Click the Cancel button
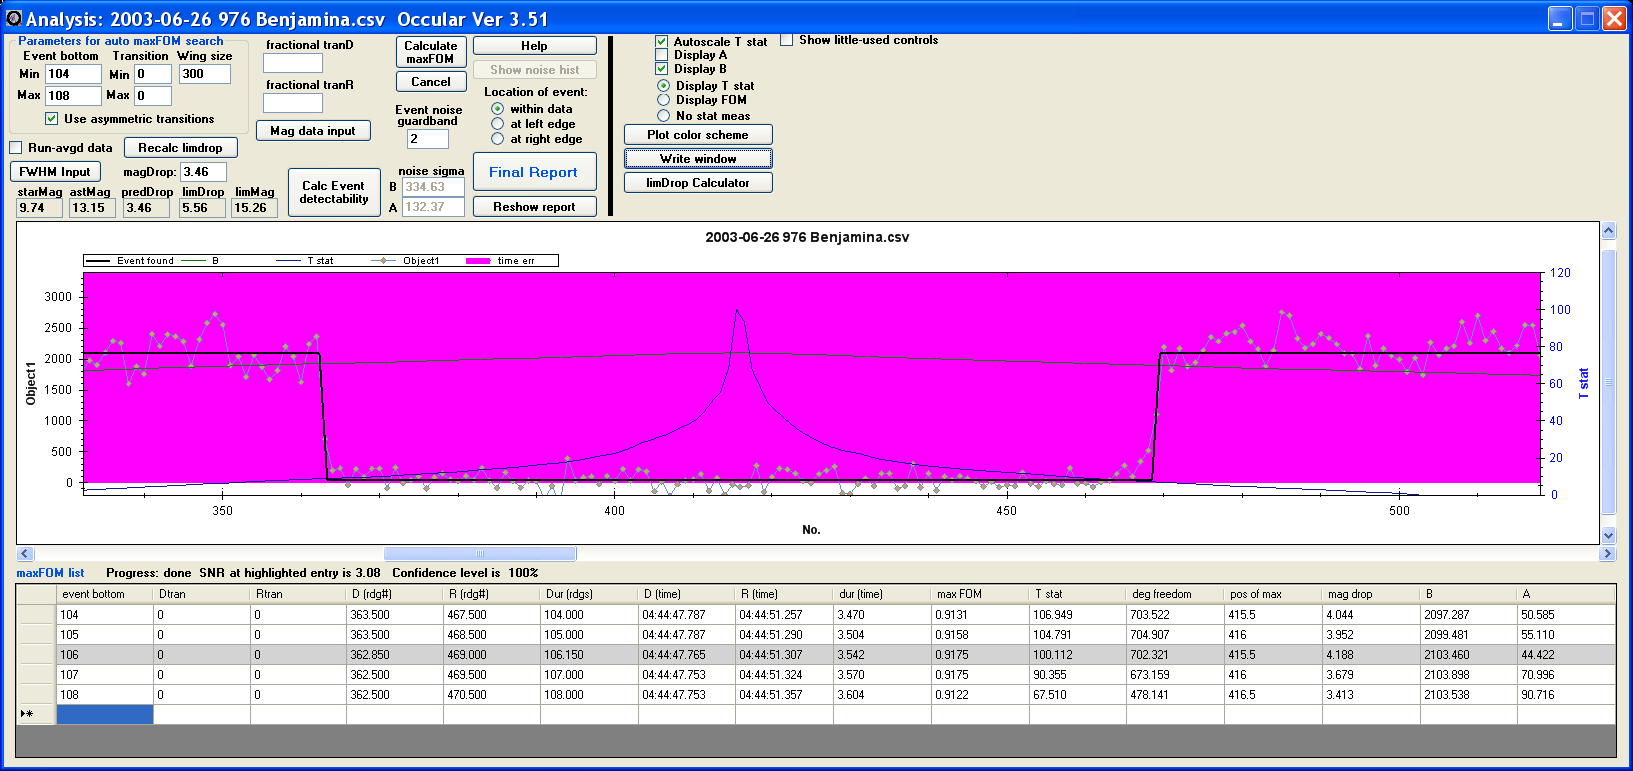The width and height of the screenshot is (1633, 771). 431,82
